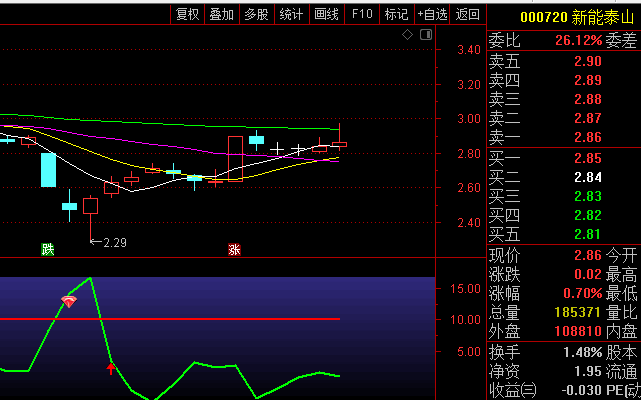This screenshot has height=400, width=641.
Task: Click the 卖三 price 2.88
Action: (x=588, y=99)
